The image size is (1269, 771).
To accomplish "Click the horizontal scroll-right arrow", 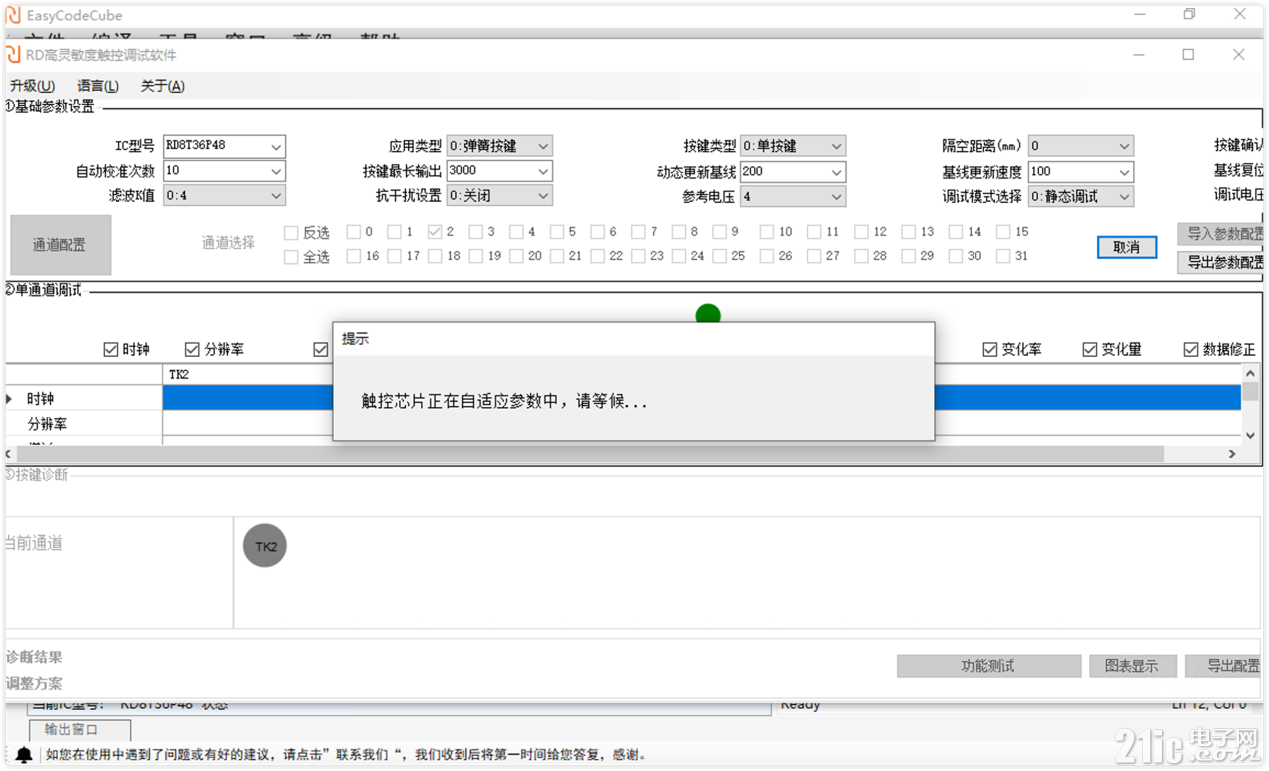I will click(x=1233, y=454).
